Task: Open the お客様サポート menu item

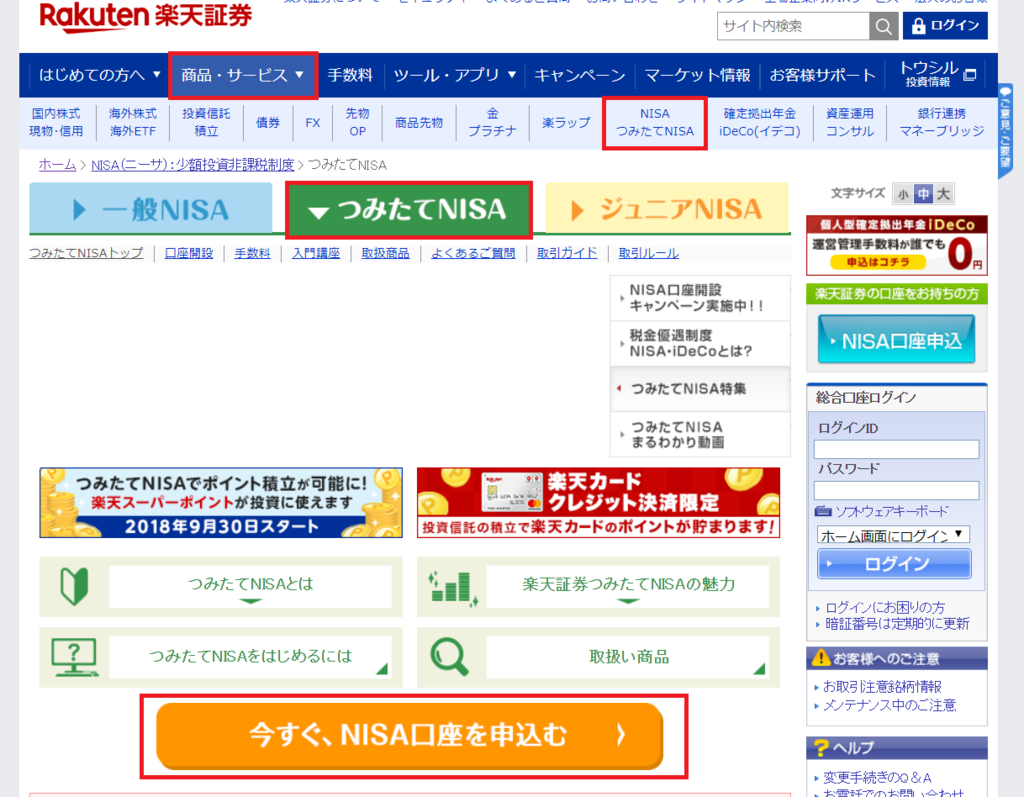Action: click(822, 75)
